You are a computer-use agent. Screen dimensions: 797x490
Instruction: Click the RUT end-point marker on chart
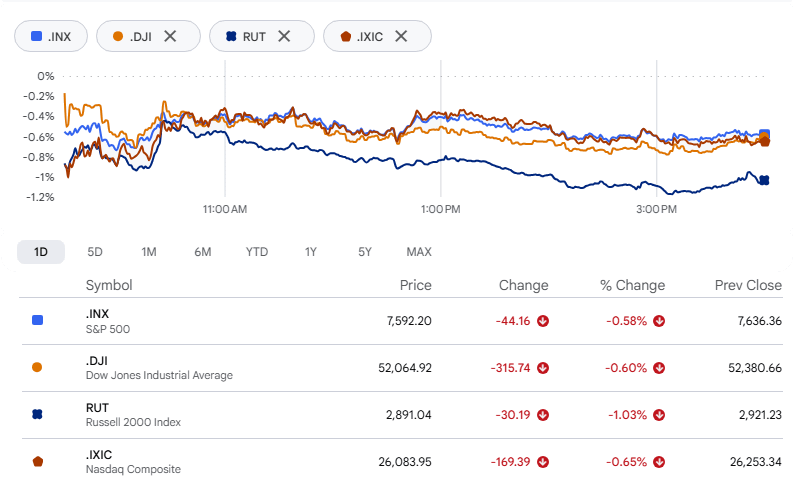[764, 180]
